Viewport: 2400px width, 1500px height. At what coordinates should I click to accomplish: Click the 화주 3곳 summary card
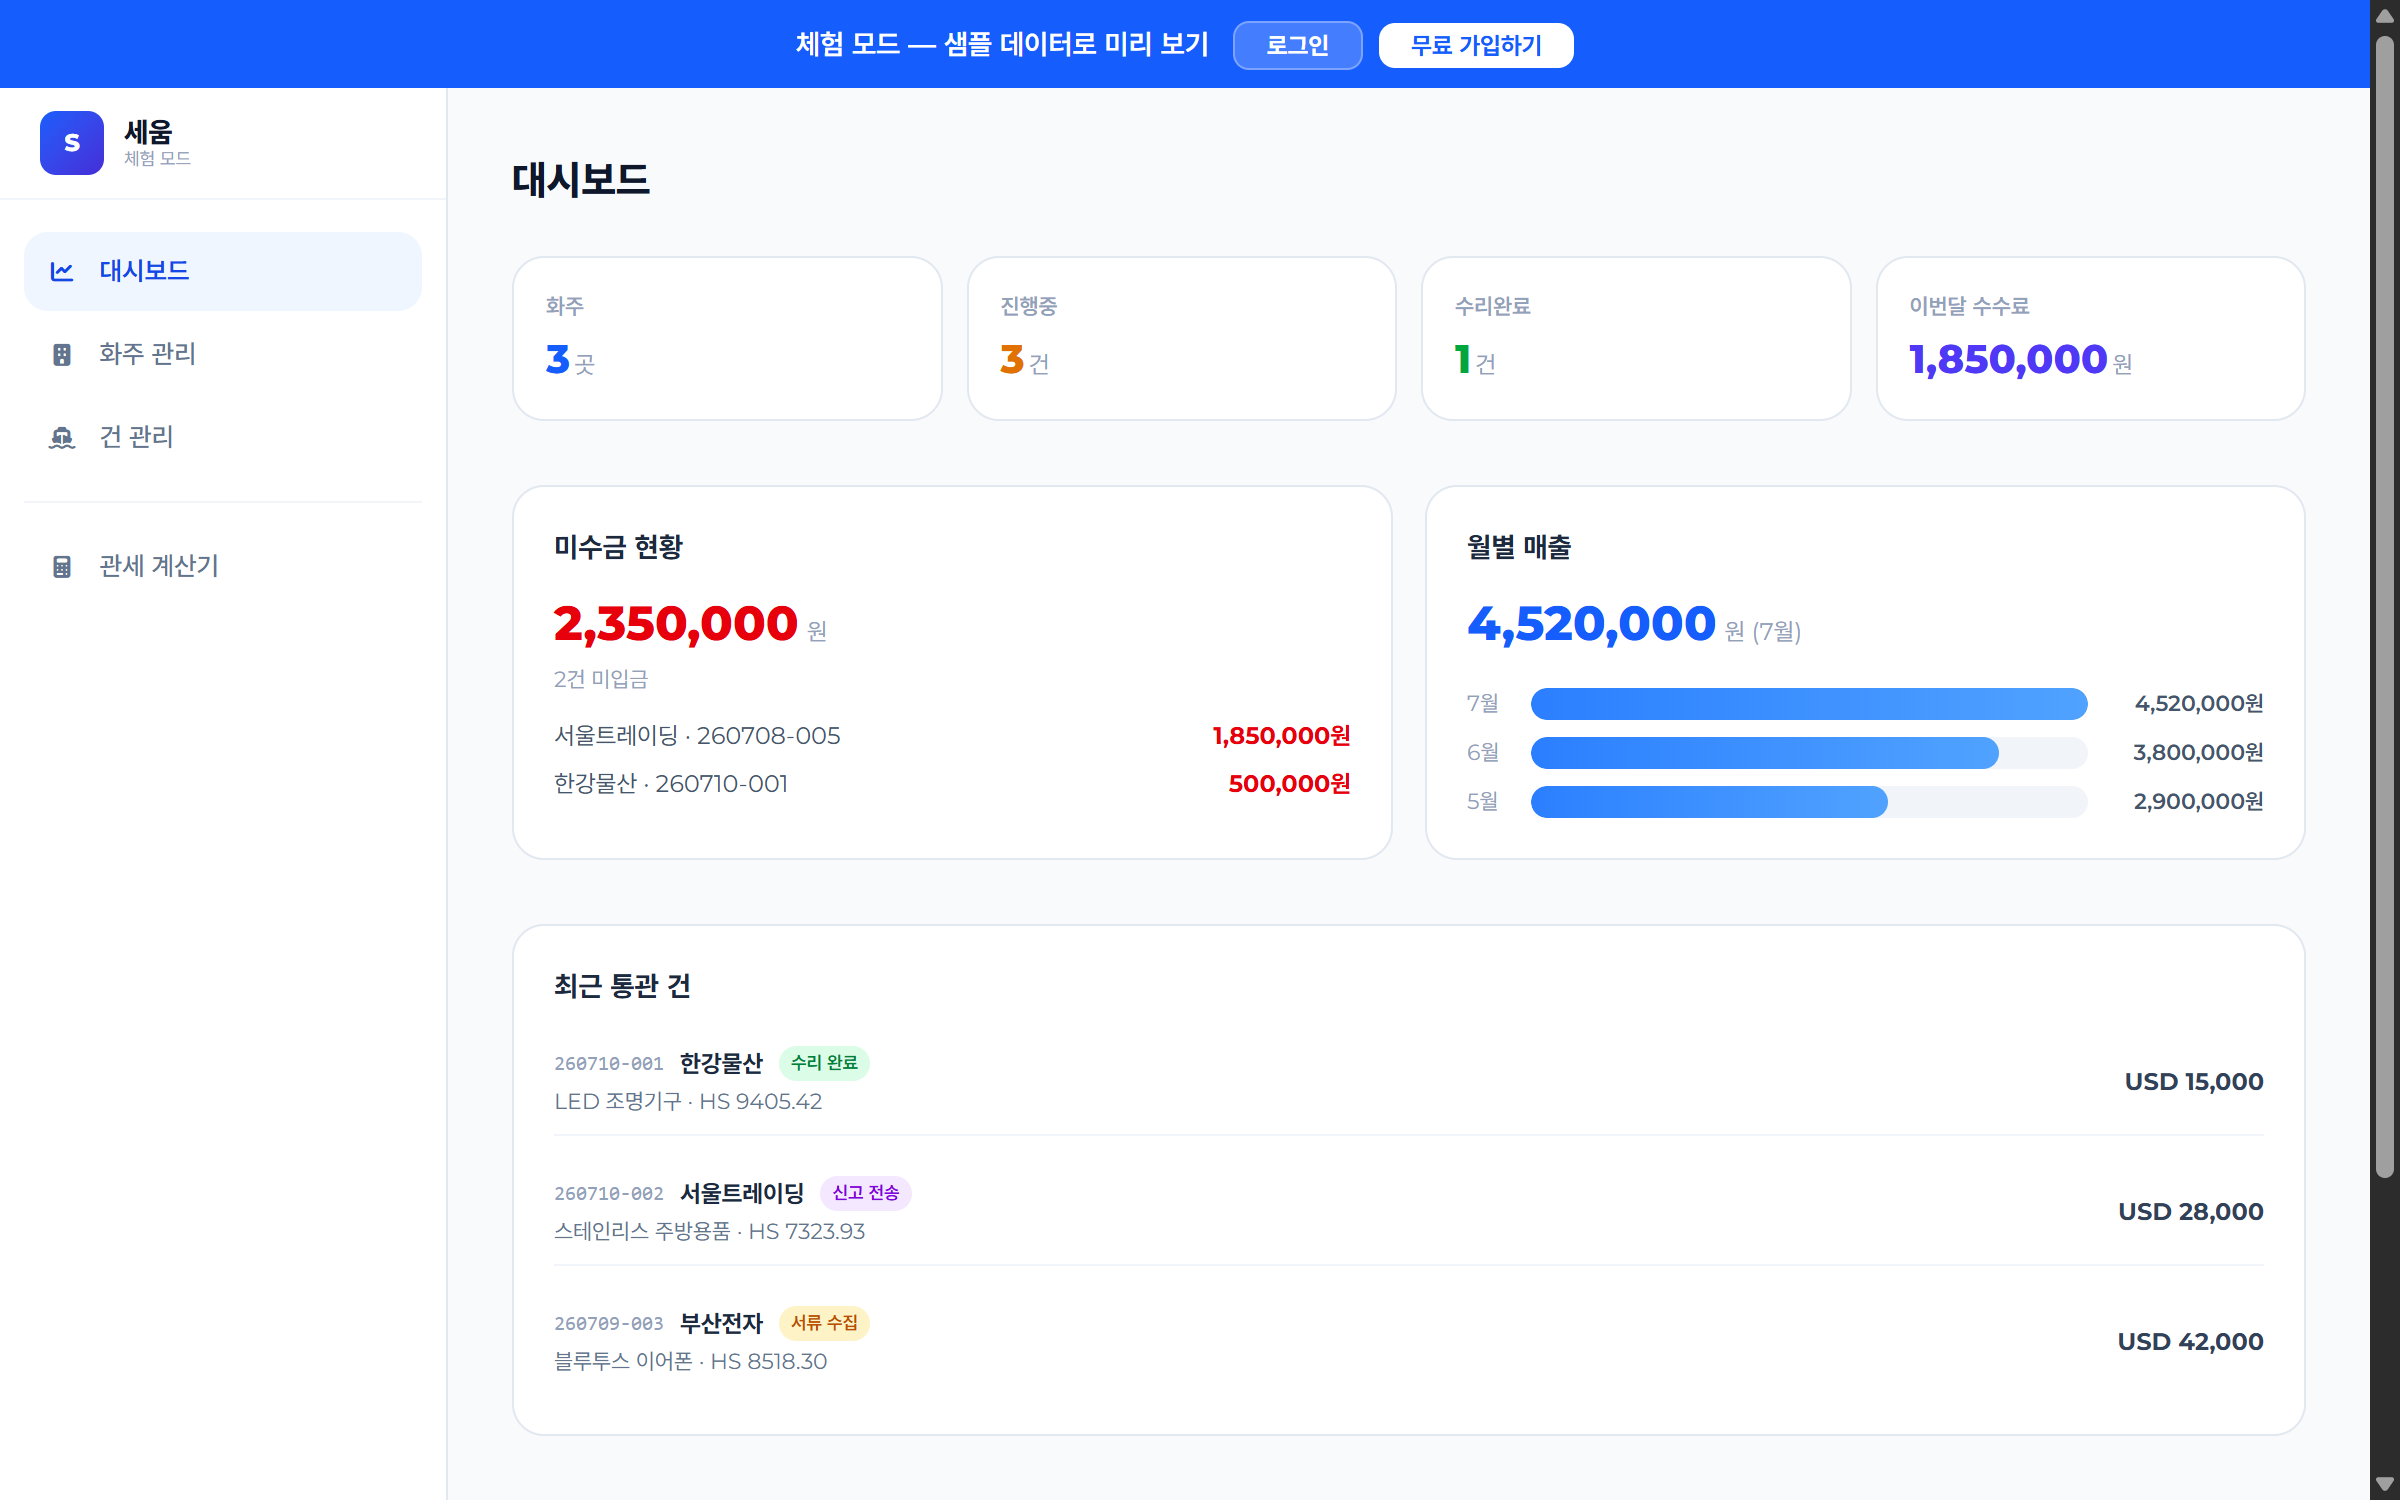[x=727, y=338]
